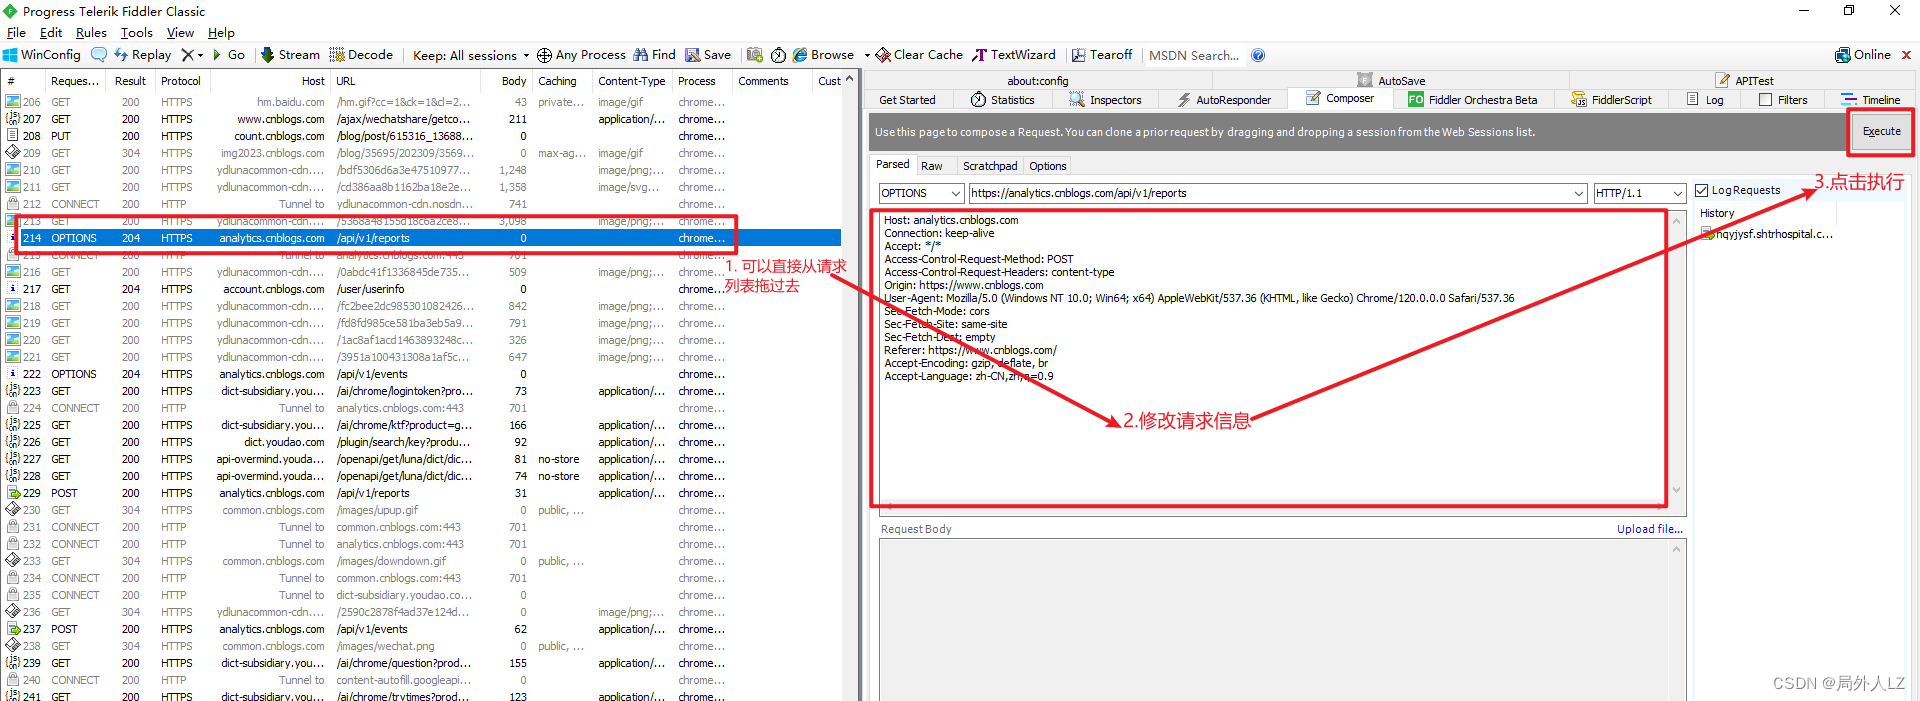Click the Online status indicator
The height and width of the screenshot is (701, 1920).
point(1863,55)
